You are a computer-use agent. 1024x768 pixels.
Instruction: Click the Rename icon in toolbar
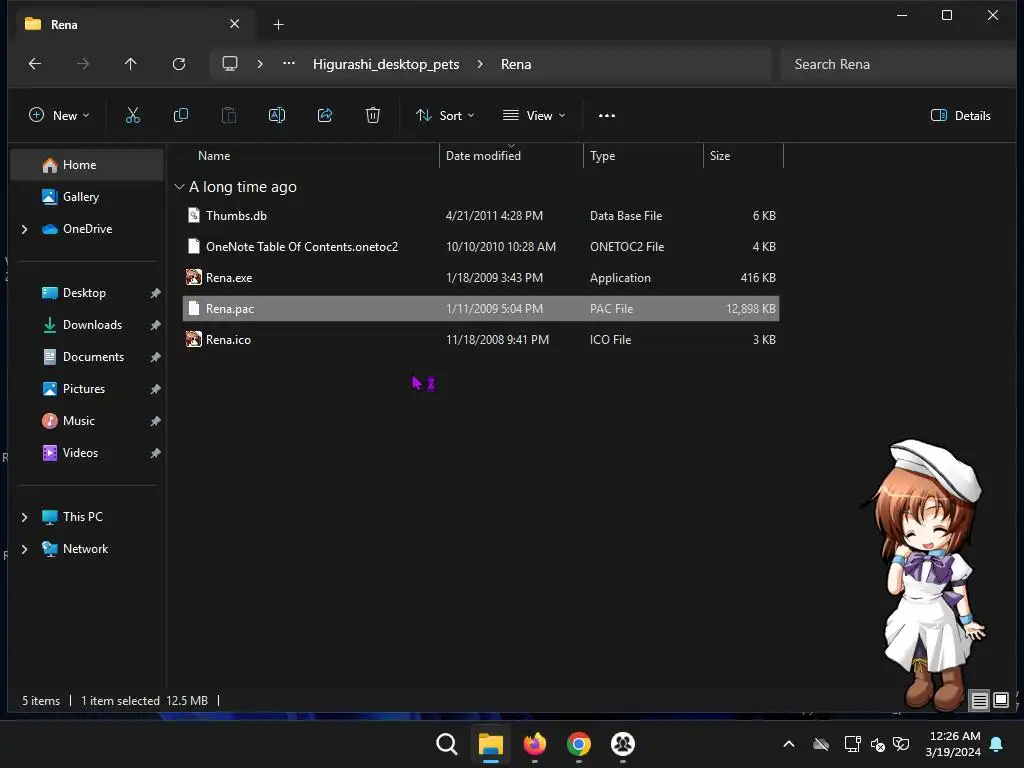click(x=277, y=116)
